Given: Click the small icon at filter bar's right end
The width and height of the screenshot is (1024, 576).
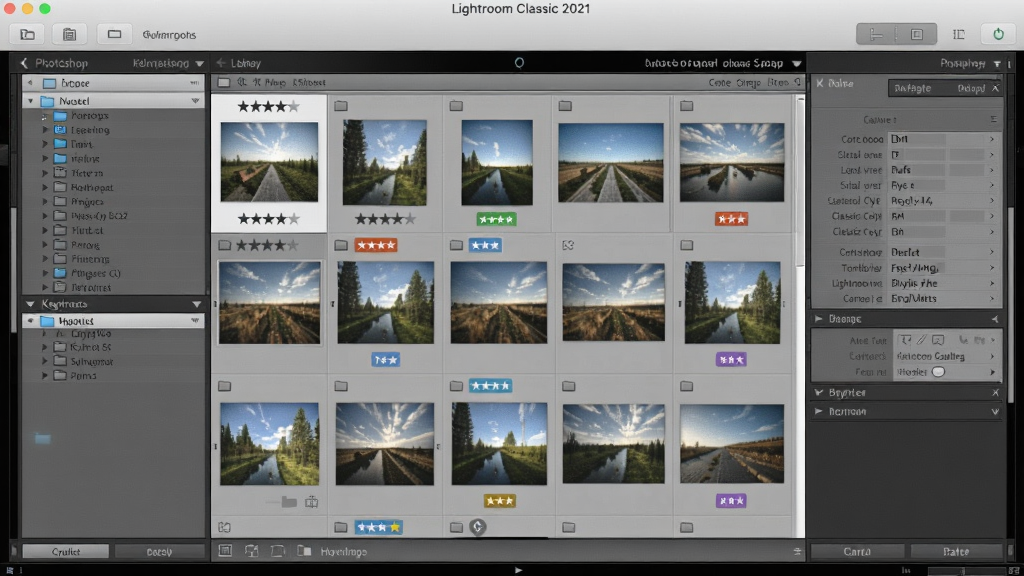Looking at the screenshot, I should pyautogui.click(x=797, y=82).
